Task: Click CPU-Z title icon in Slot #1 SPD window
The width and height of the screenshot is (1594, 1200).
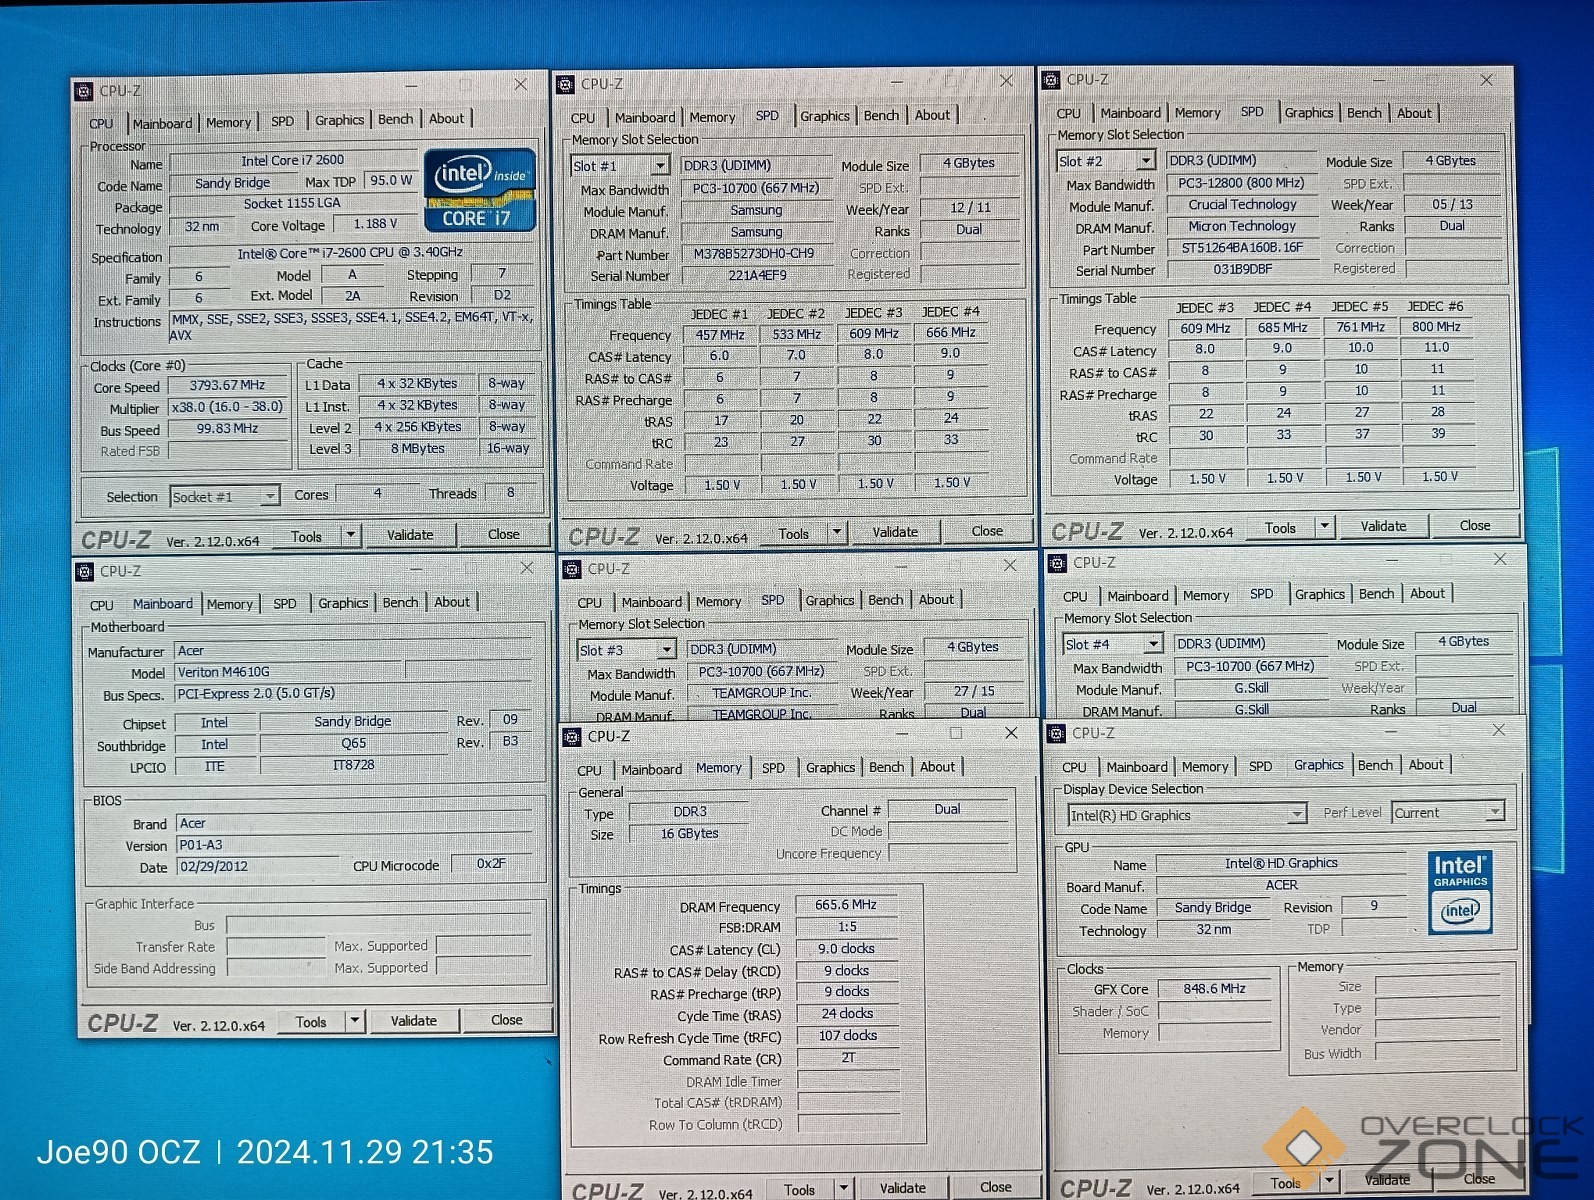Action: [x=566, y=85]
